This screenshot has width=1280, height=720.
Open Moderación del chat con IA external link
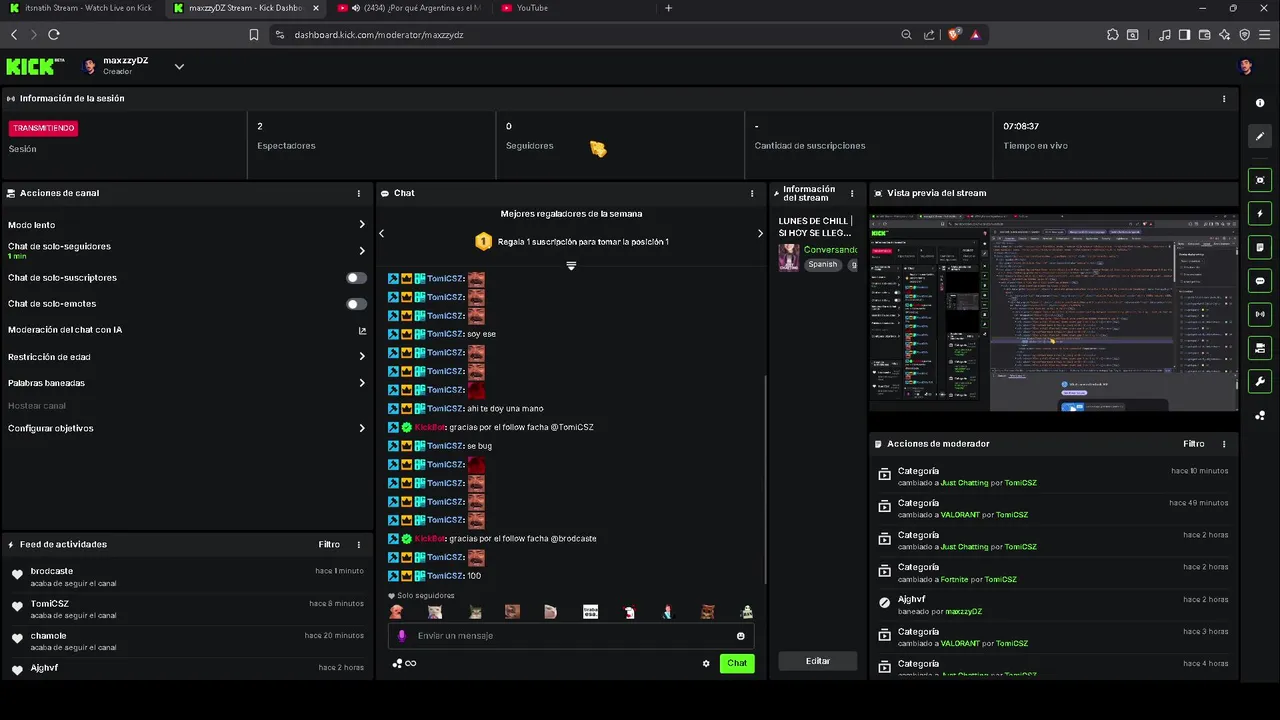click(x=362, y=330)
